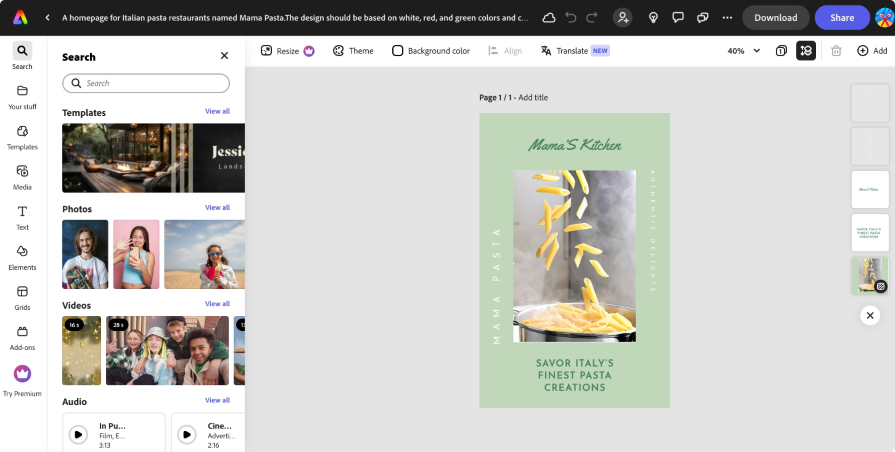This screenshot has height=452, width=895.
Task: View all Photos link
Action: (217, 208)
